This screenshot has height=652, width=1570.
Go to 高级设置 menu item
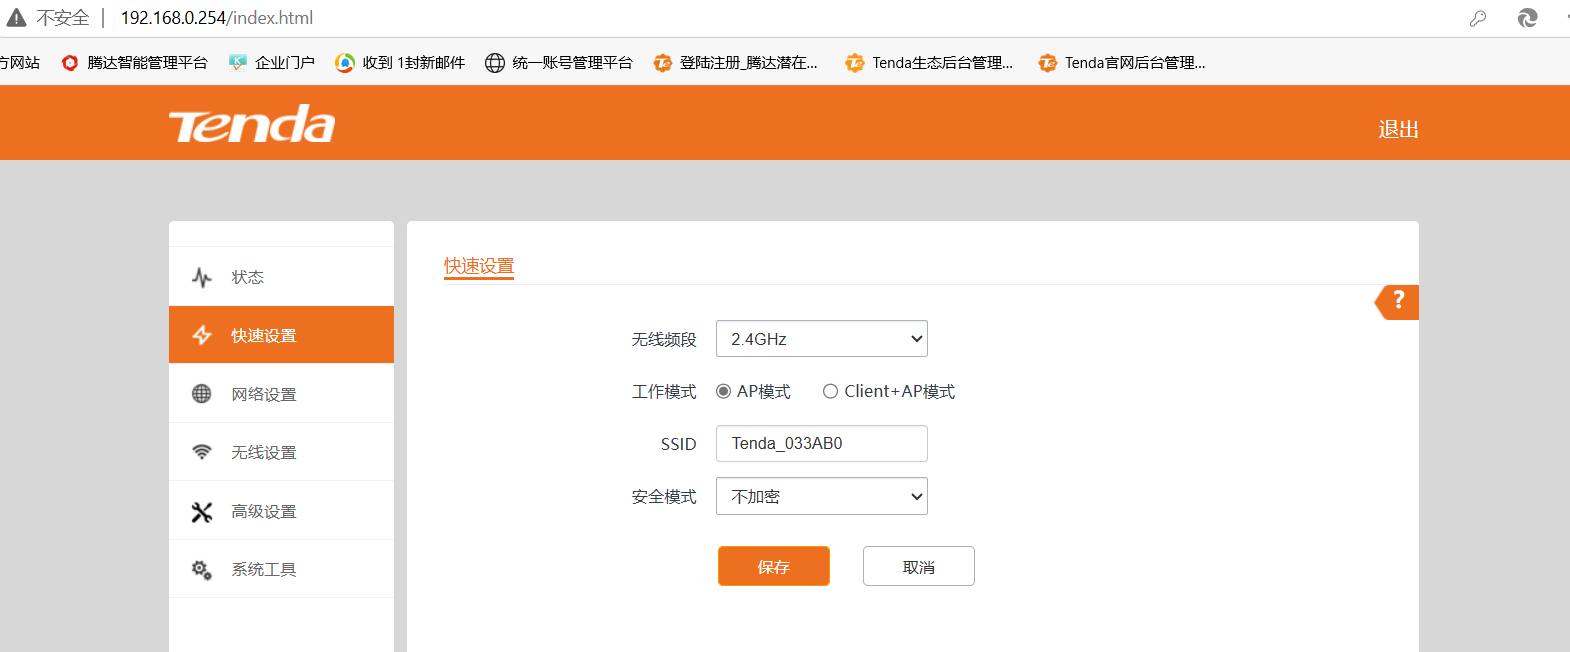click(x=281, y=511)
